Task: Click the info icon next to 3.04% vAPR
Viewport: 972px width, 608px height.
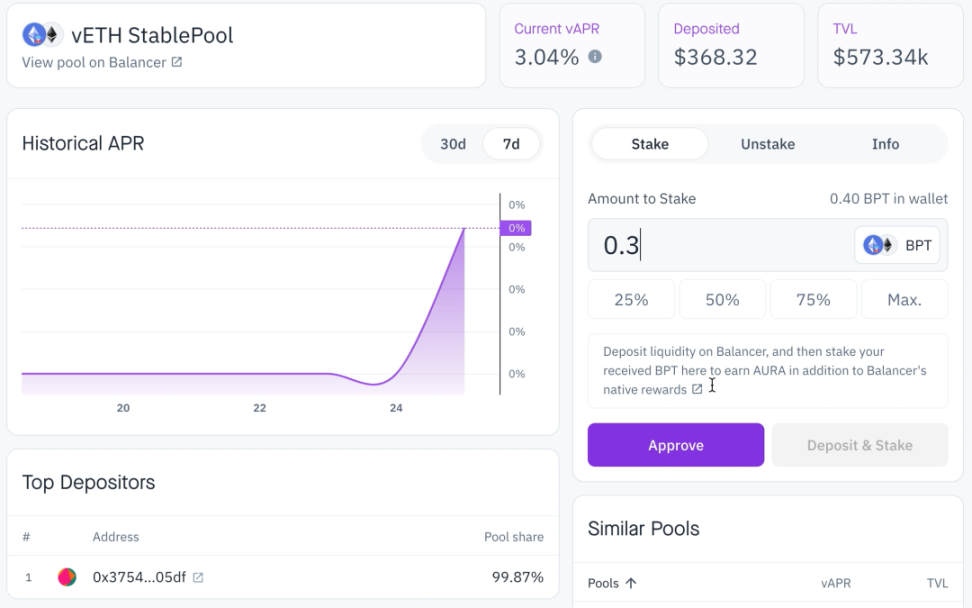Action: pos(595,57)
